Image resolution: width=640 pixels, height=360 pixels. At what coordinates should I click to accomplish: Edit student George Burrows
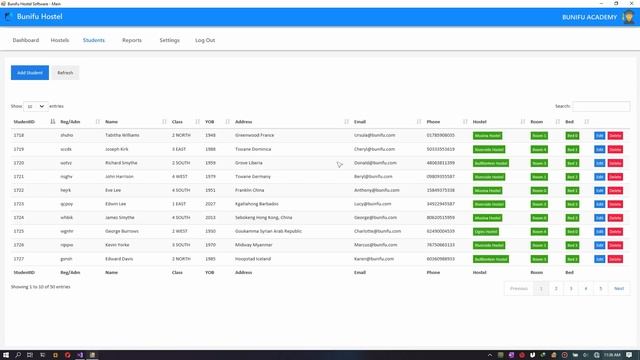[x=600, y=231]
